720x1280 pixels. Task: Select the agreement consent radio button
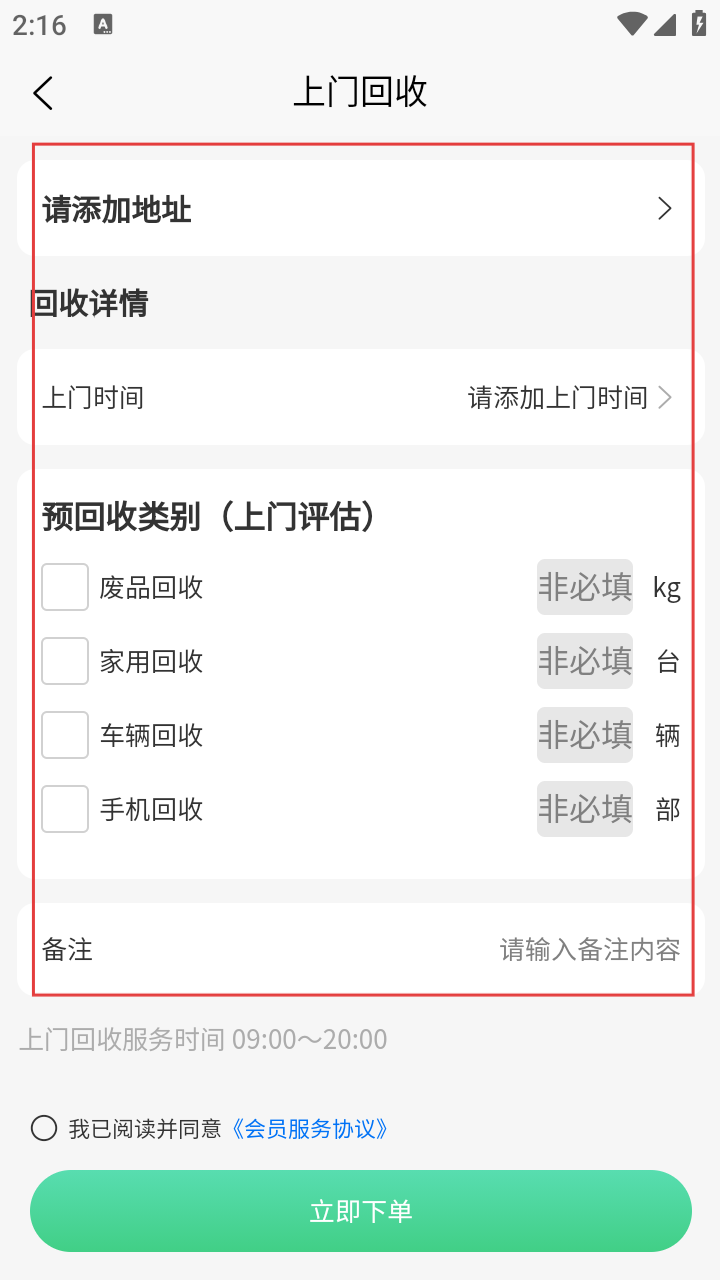click(44, 1129)
